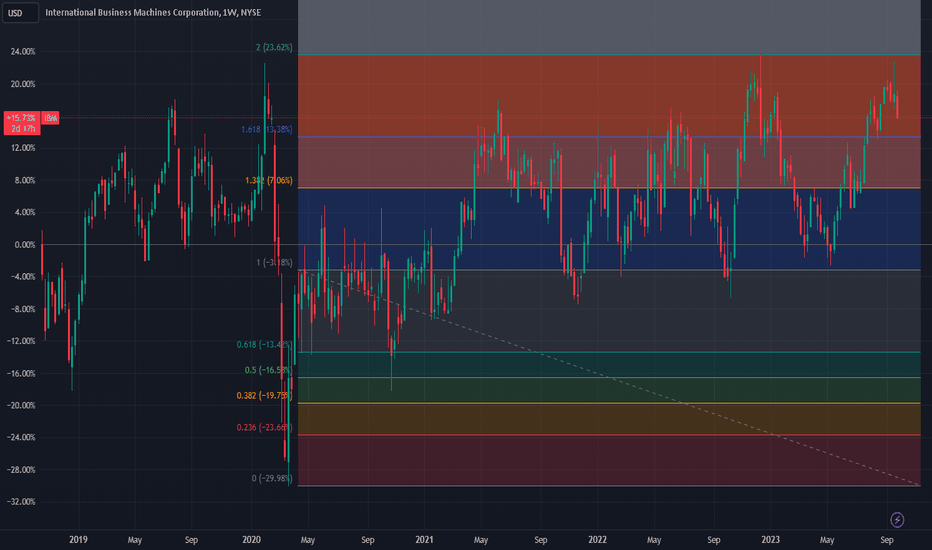Screen dimensions: 932x550
Task: Click the -12.00% price axis label
Action: pyautogui.click(x=21, y=341)
